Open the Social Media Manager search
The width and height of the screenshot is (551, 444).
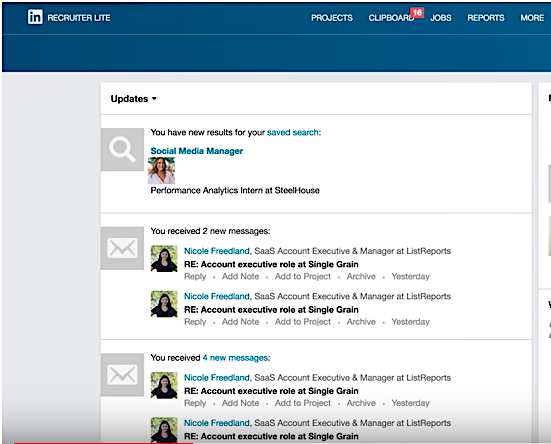tap(196, 151)
